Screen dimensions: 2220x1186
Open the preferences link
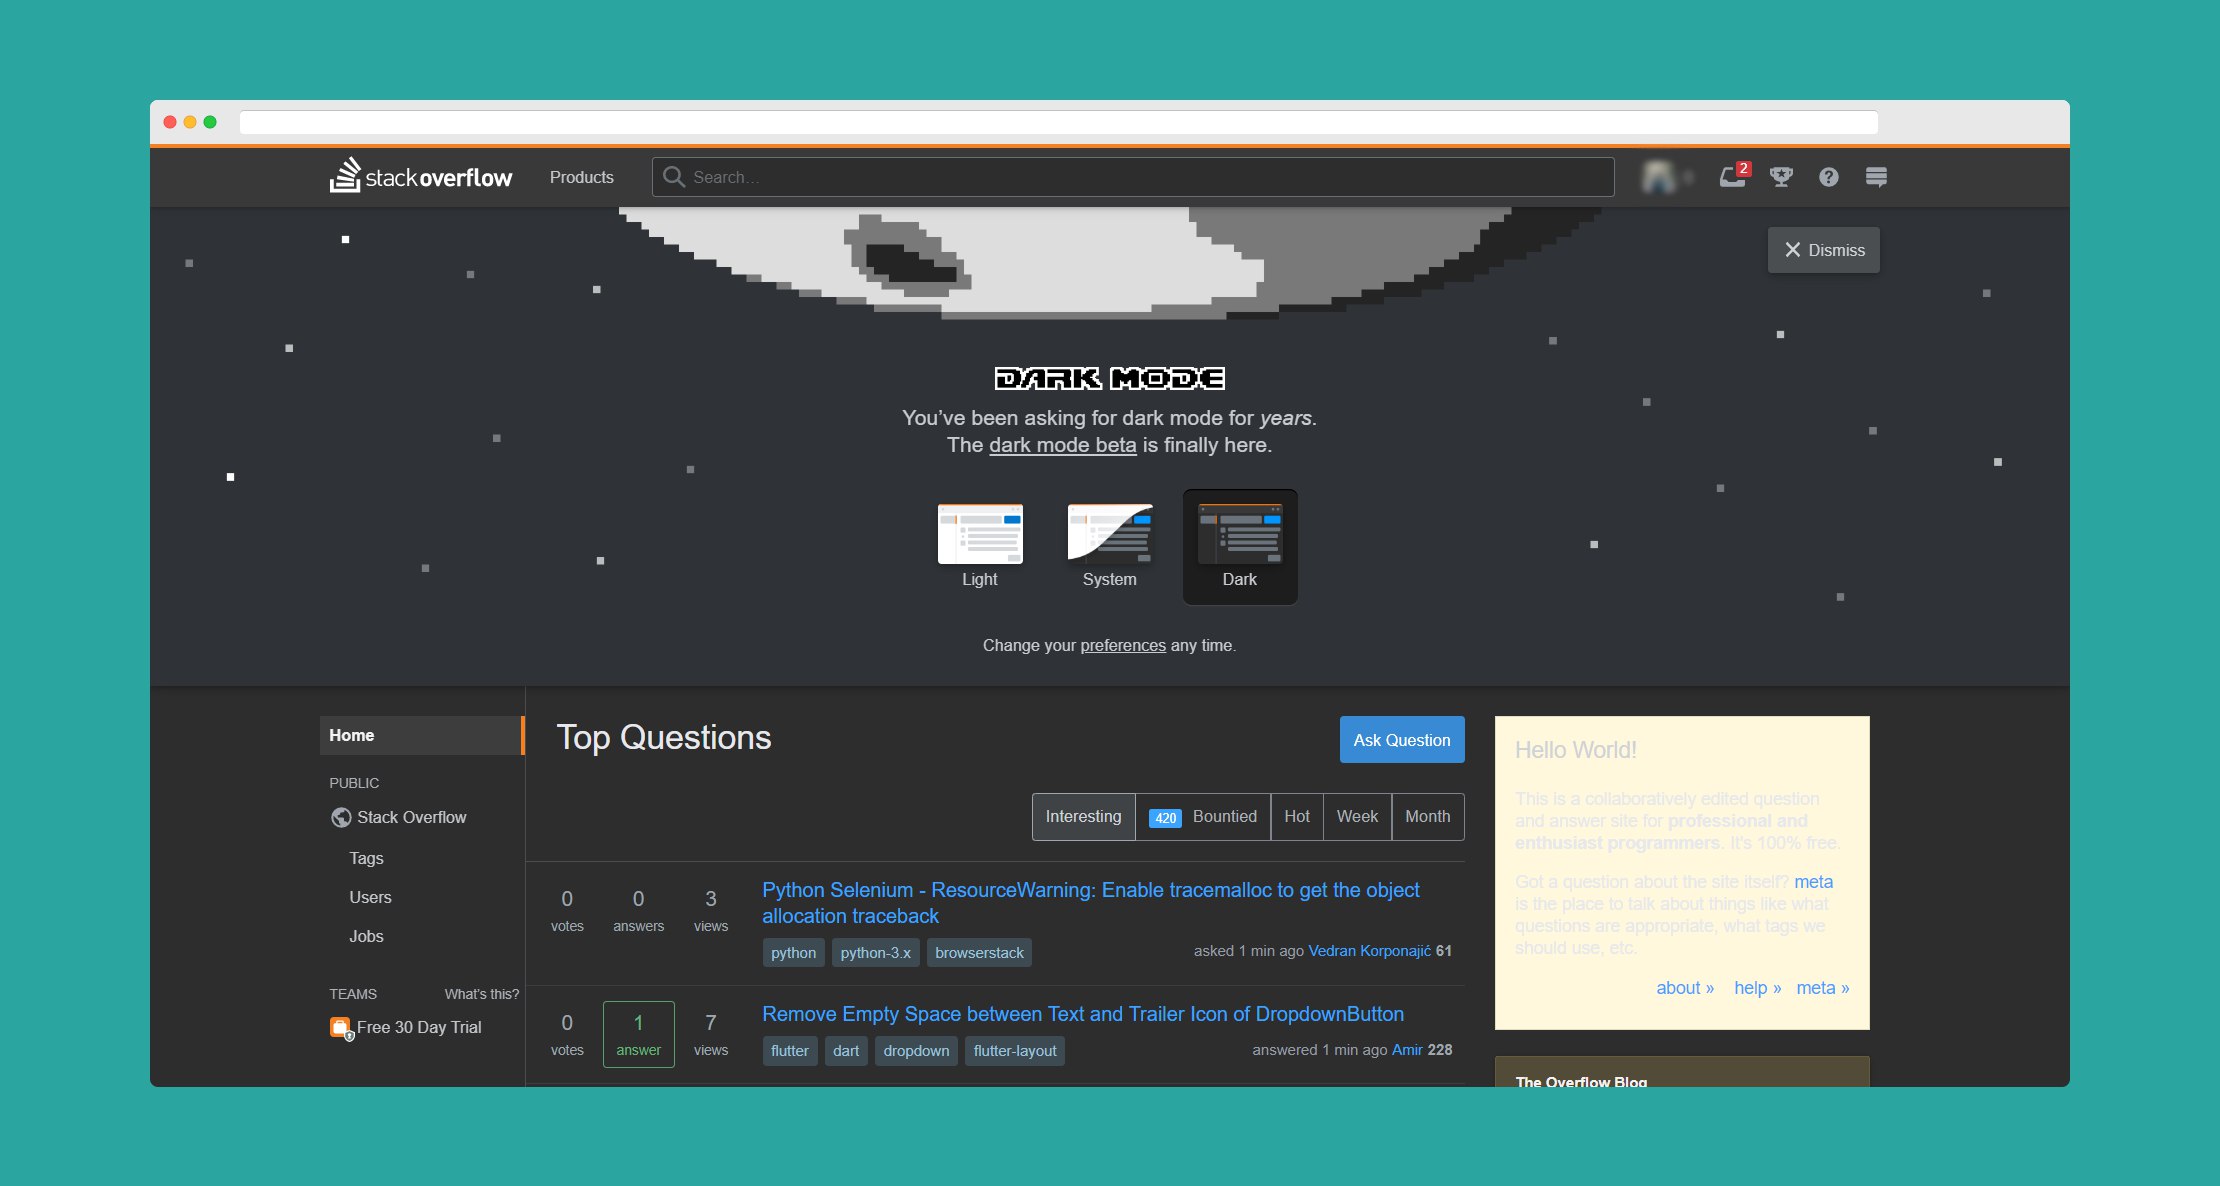(x=1123, y=645)
